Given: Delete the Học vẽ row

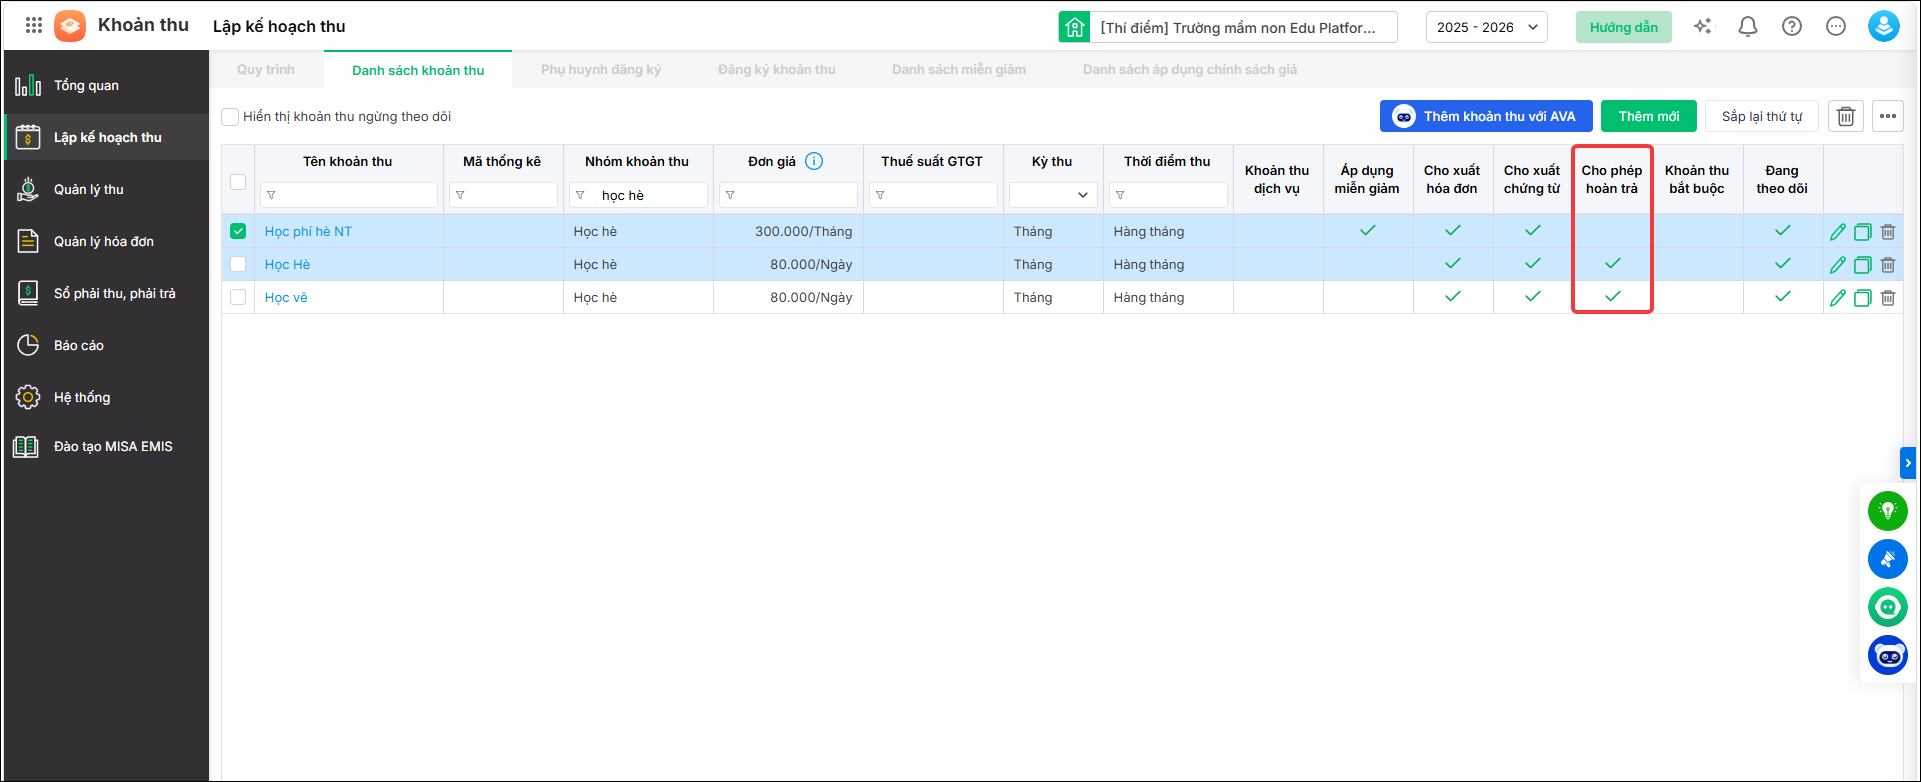Looking at the screenshot, I should click(1888, 298).
